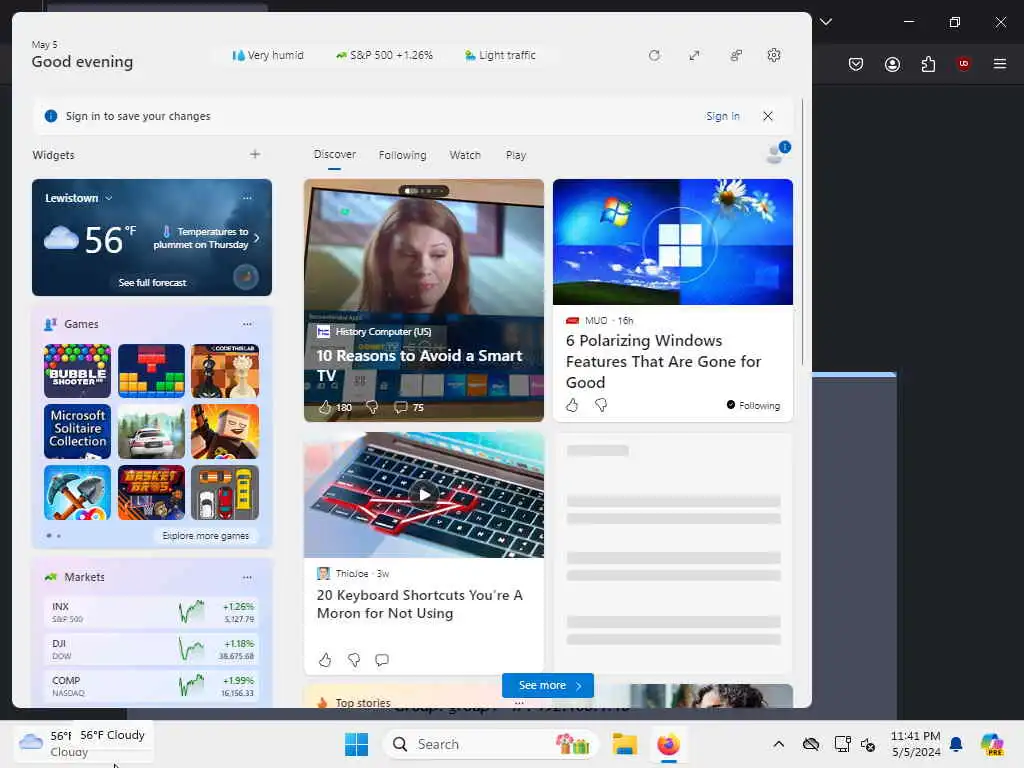Expand widgets board to full view
1024x768 pixels.
694,56
